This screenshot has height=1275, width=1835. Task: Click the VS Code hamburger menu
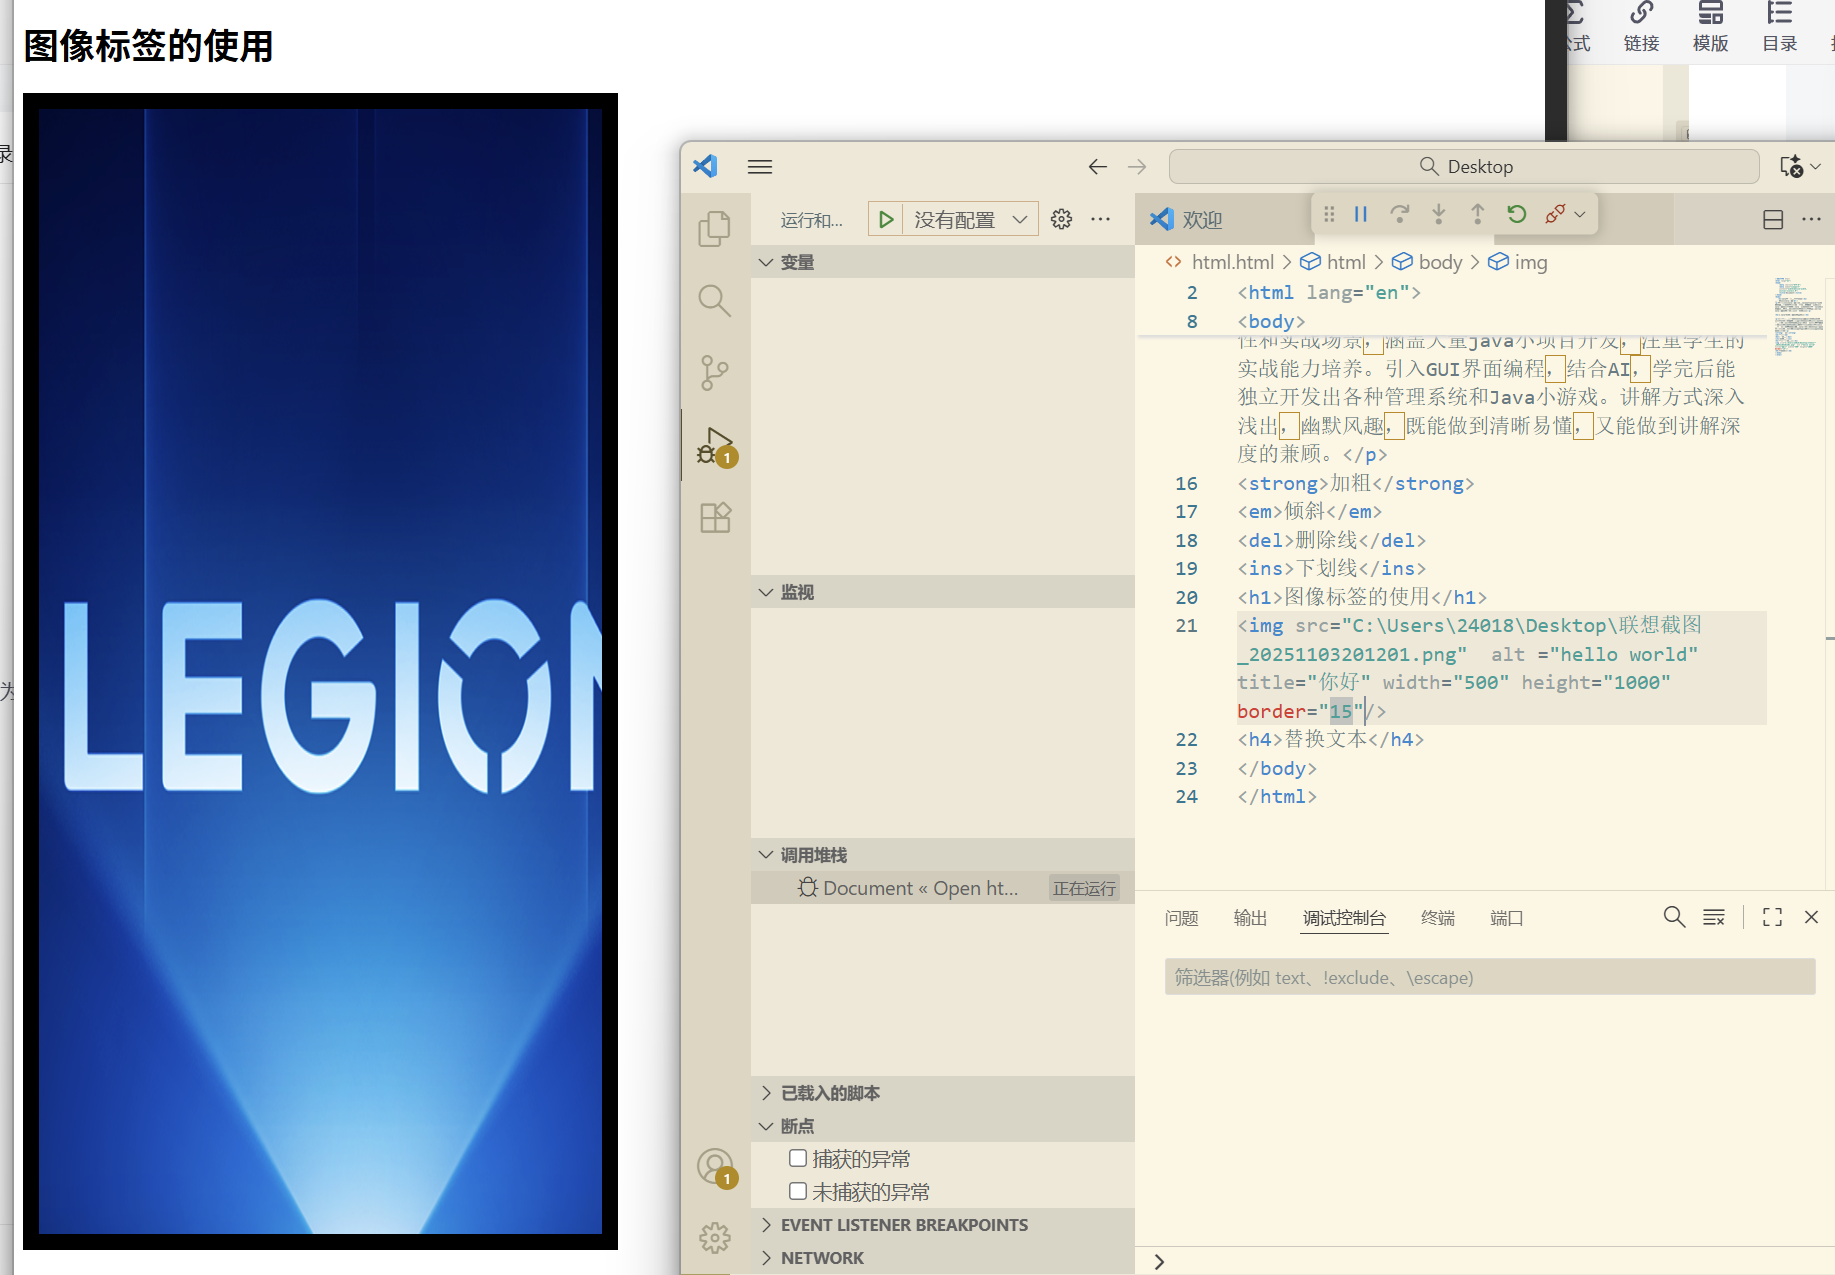point(760,167)
